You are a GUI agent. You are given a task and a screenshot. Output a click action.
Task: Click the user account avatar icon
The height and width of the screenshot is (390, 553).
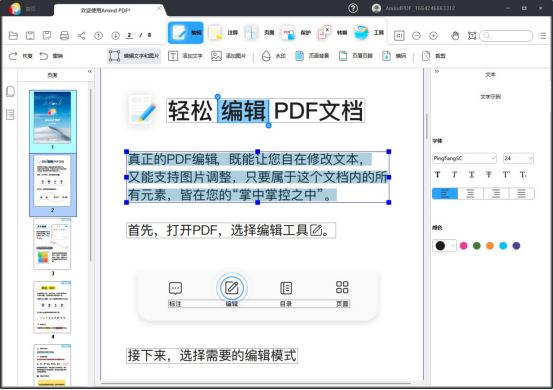(x=376, y=8)
